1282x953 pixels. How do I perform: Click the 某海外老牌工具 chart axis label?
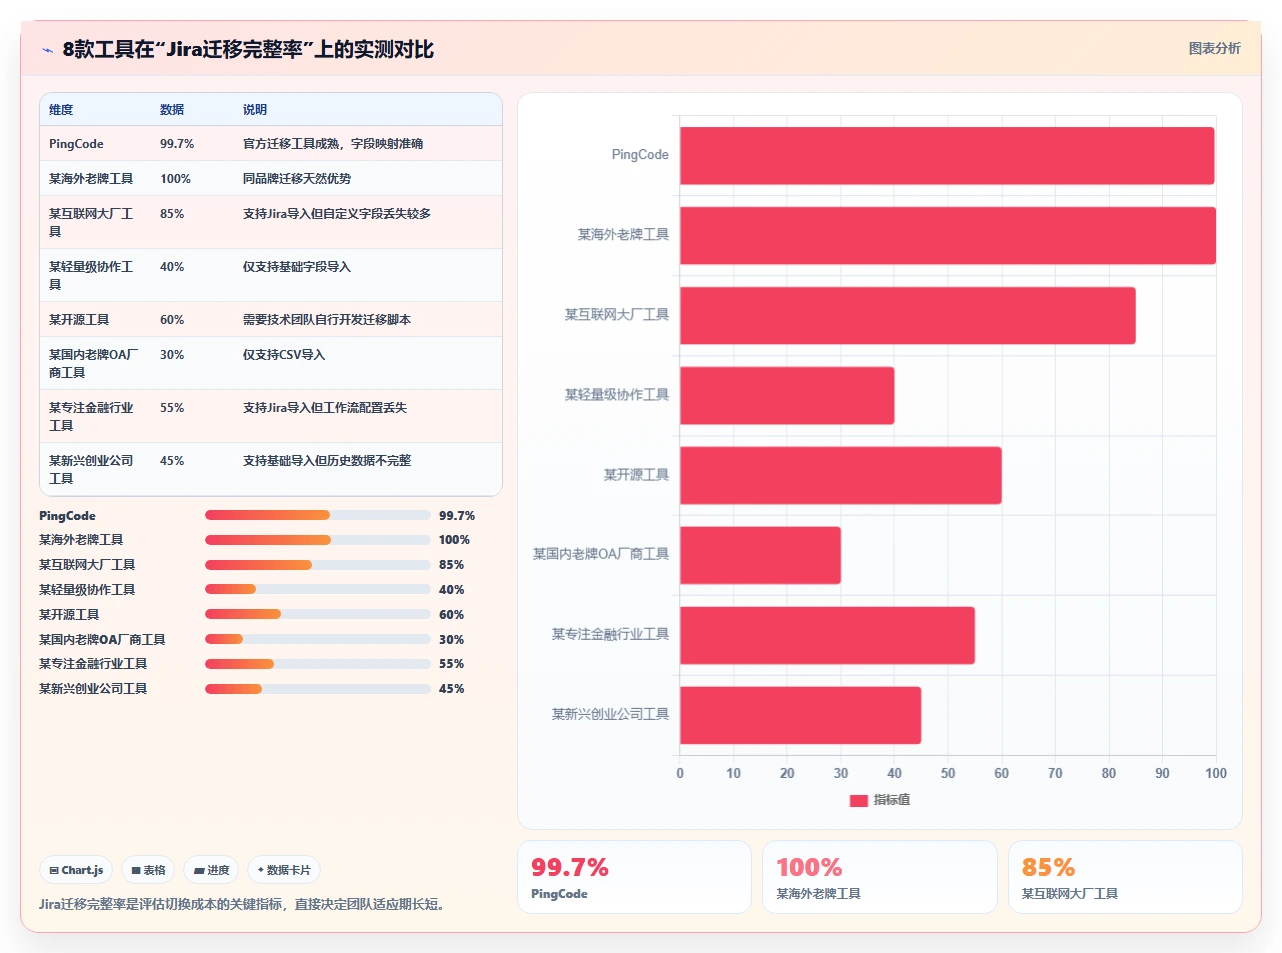(623, 235)
